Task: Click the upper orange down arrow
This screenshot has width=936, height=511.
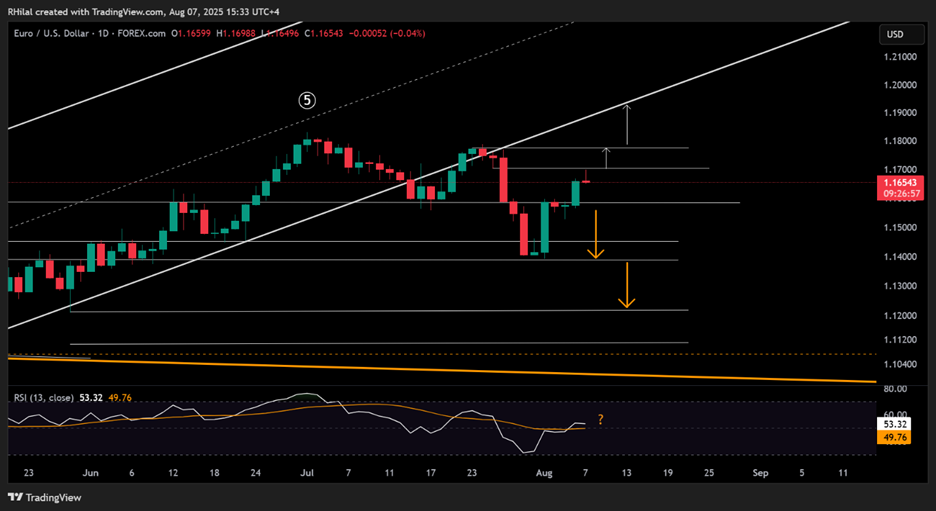Action: coord(595,236)
